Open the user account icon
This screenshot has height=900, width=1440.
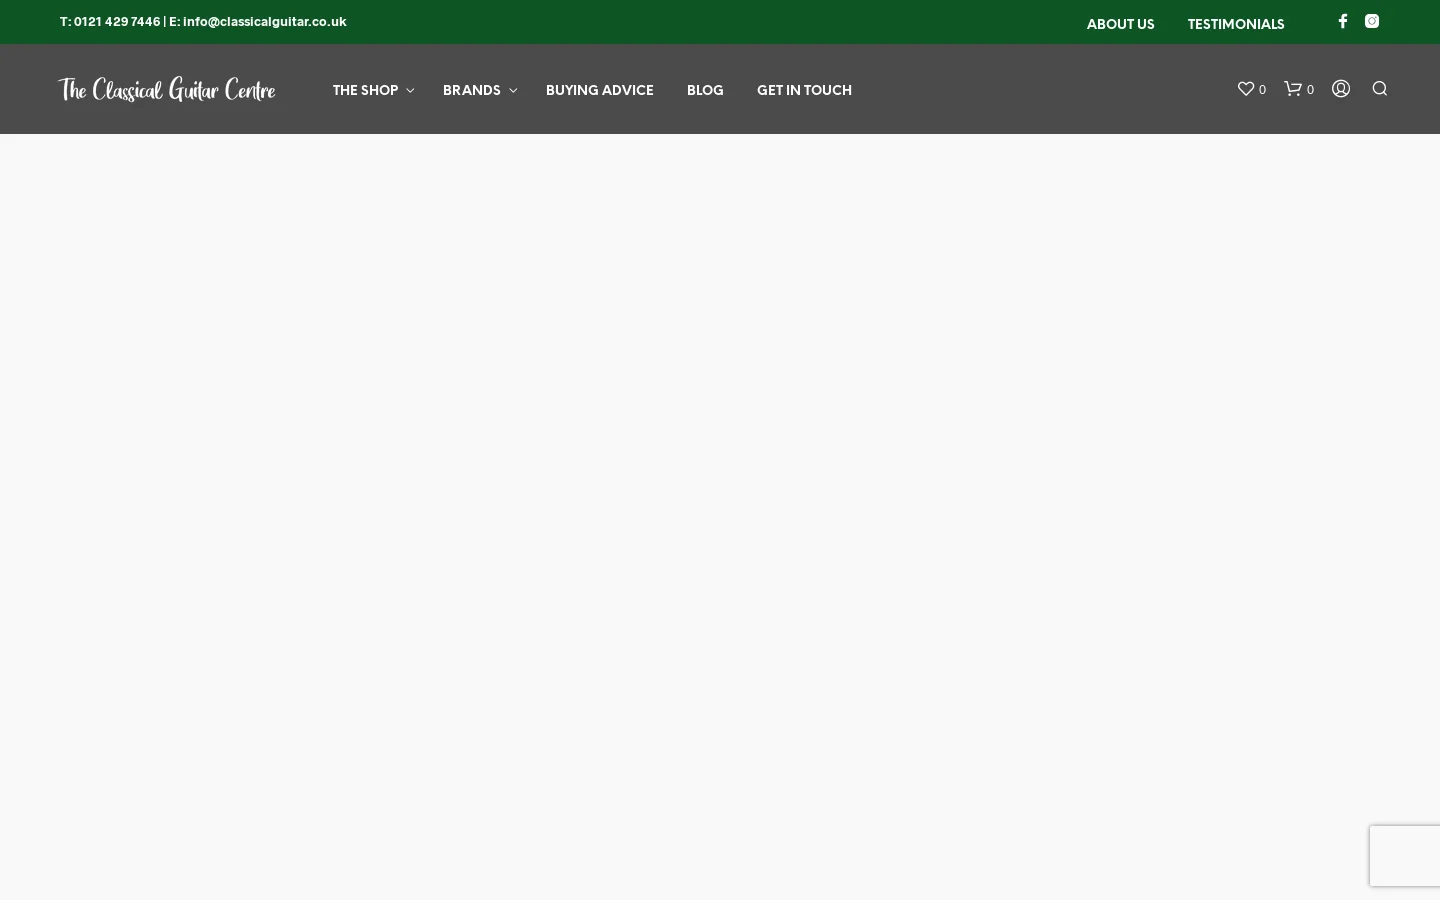click(x=1341, y=89)
